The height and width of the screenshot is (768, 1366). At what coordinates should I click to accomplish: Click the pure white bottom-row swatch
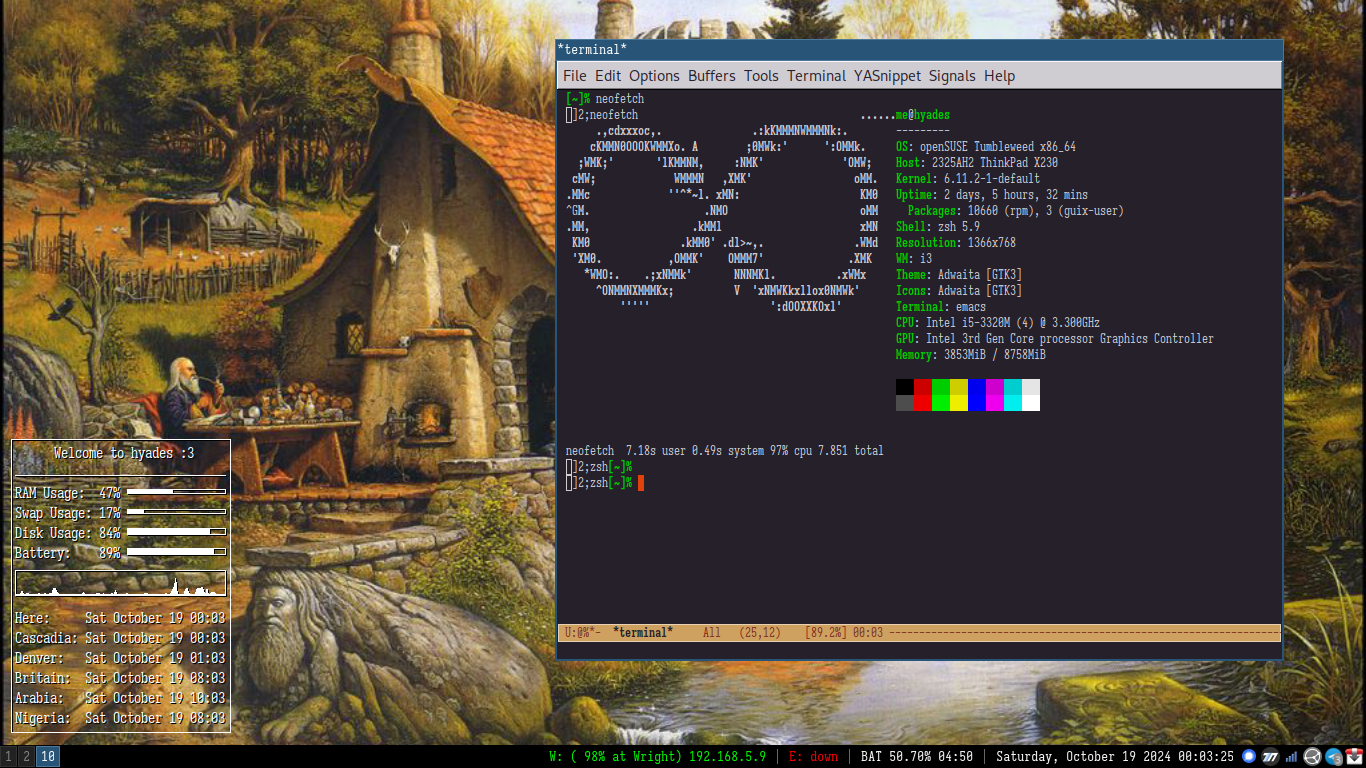tap(1031, 403)
